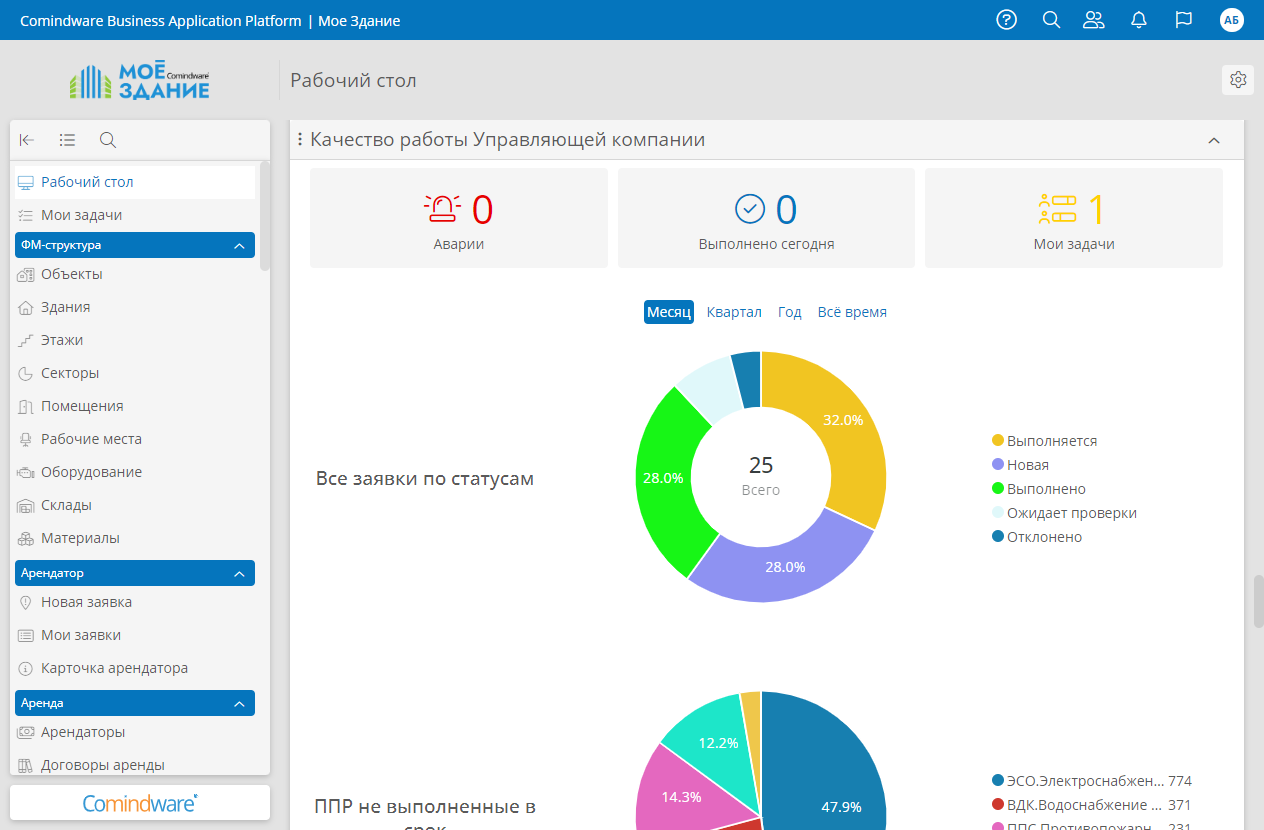Collapse the navigation sidebar arrow icon
This screenshot has width=1264, height=830.
click(x=27, y=140)
